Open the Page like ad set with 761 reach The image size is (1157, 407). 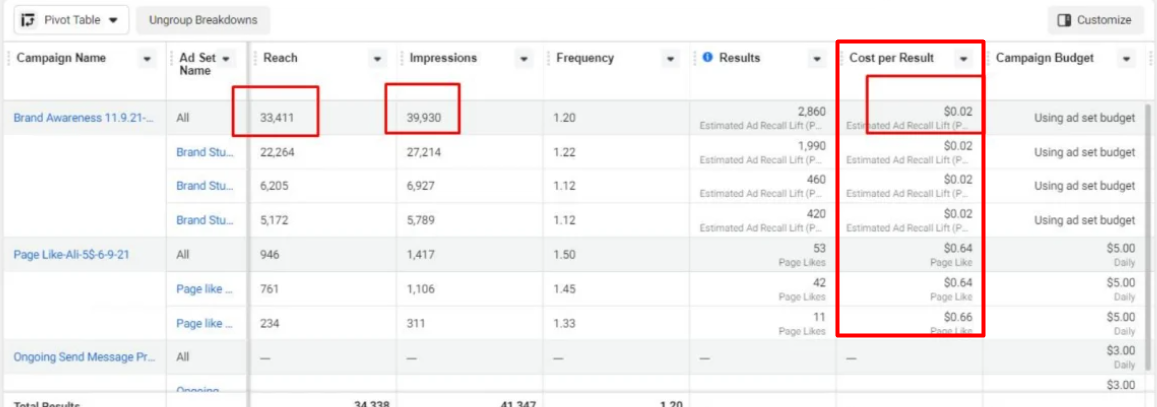[204, 289]
